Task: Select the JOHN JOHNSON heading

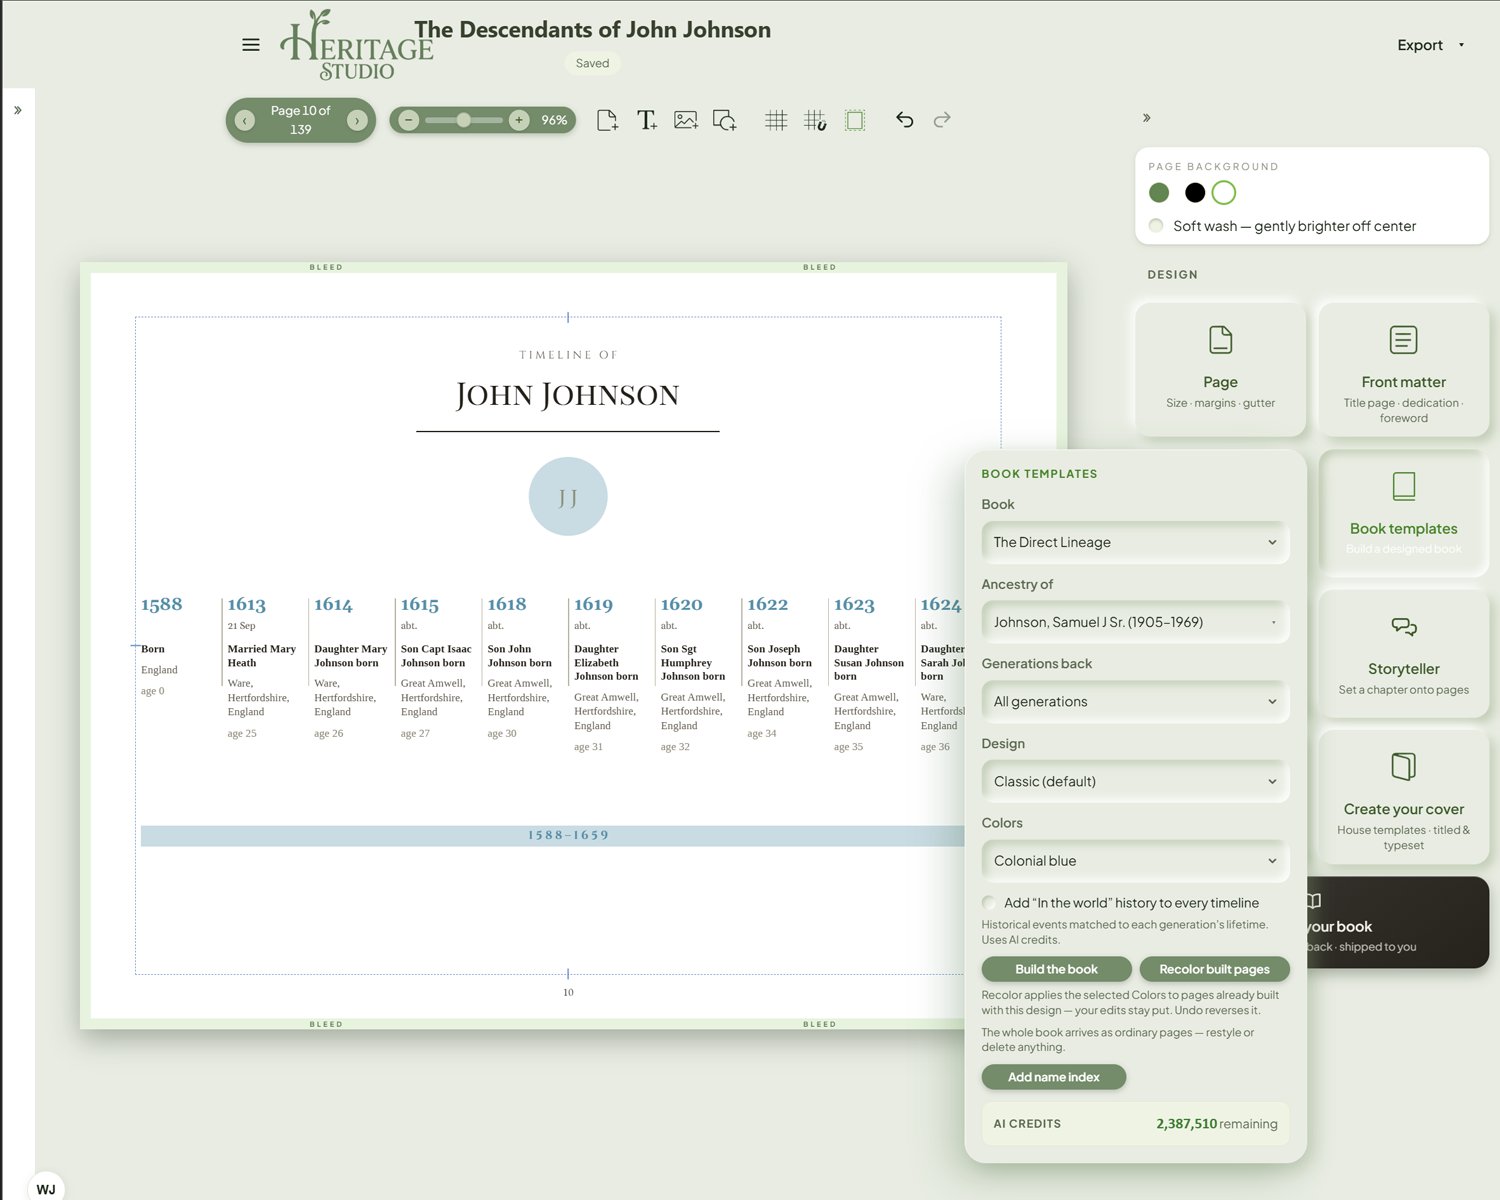Action: click(x=568, y=395)
